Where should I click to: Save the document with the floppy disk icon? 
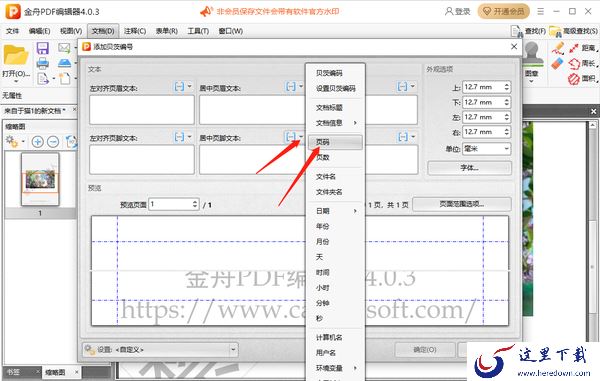[42, 48]
